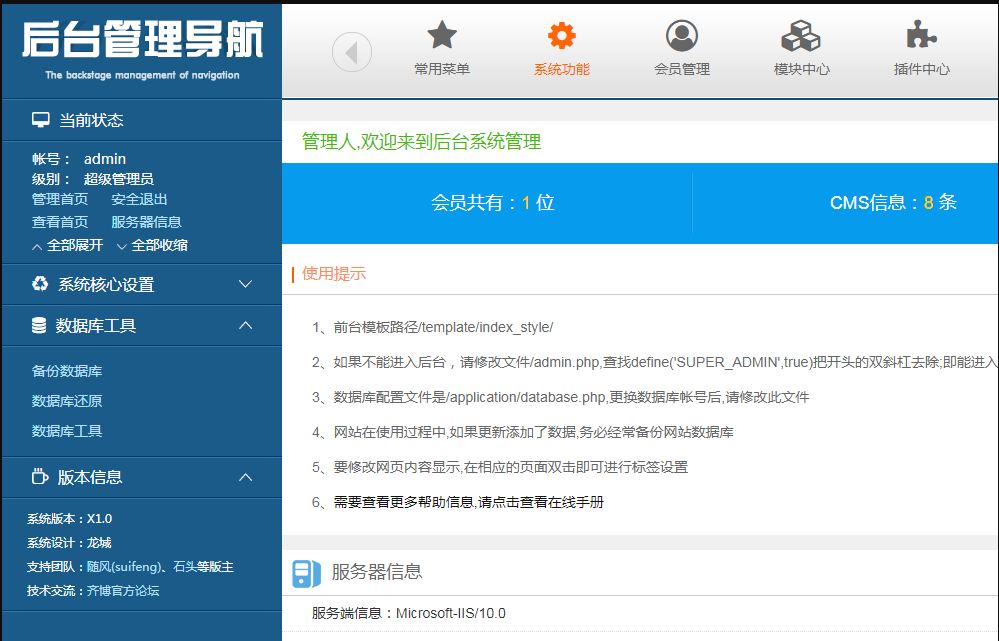Collapse the 版本信息 chevron

245,477
